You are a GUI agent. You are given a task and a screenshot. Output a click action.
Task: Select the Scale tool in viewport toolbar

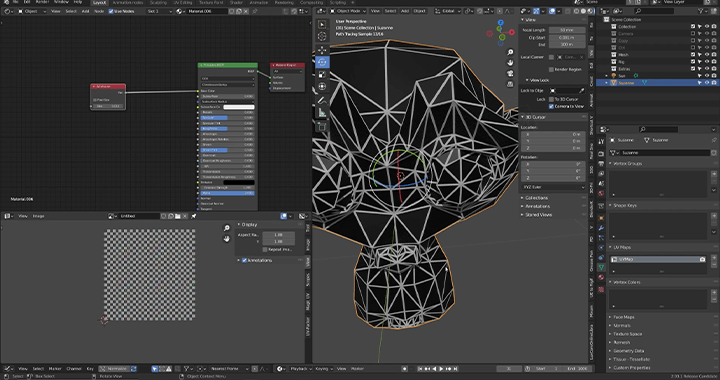click(x=322, y=74)
